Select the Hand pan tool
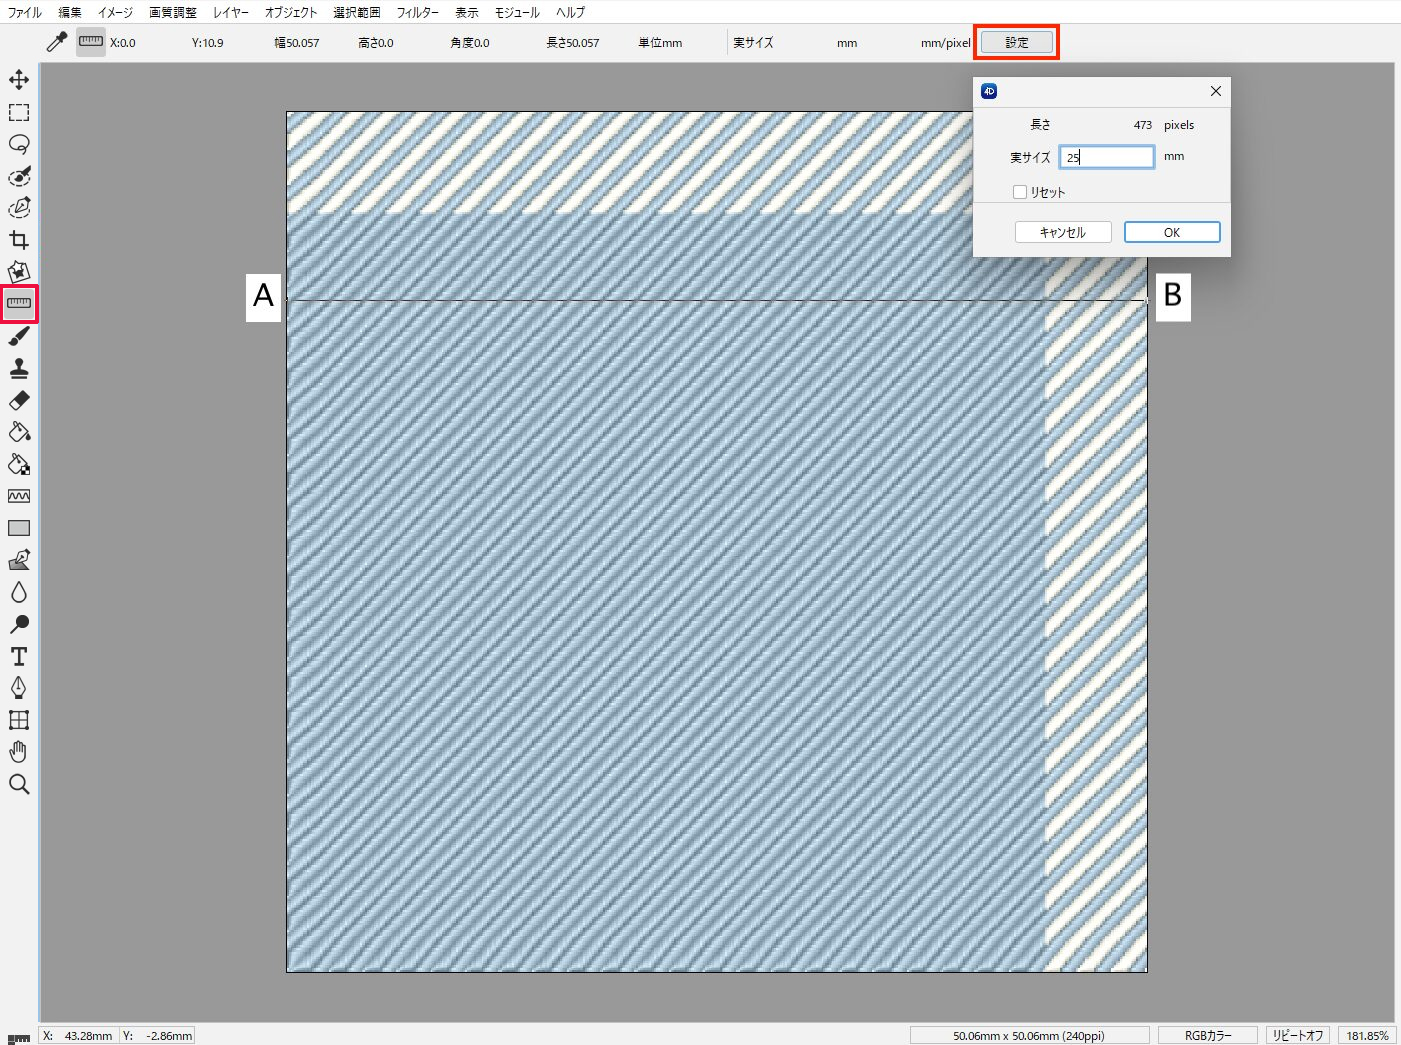 pyautogui.click(x=19, y=752)
